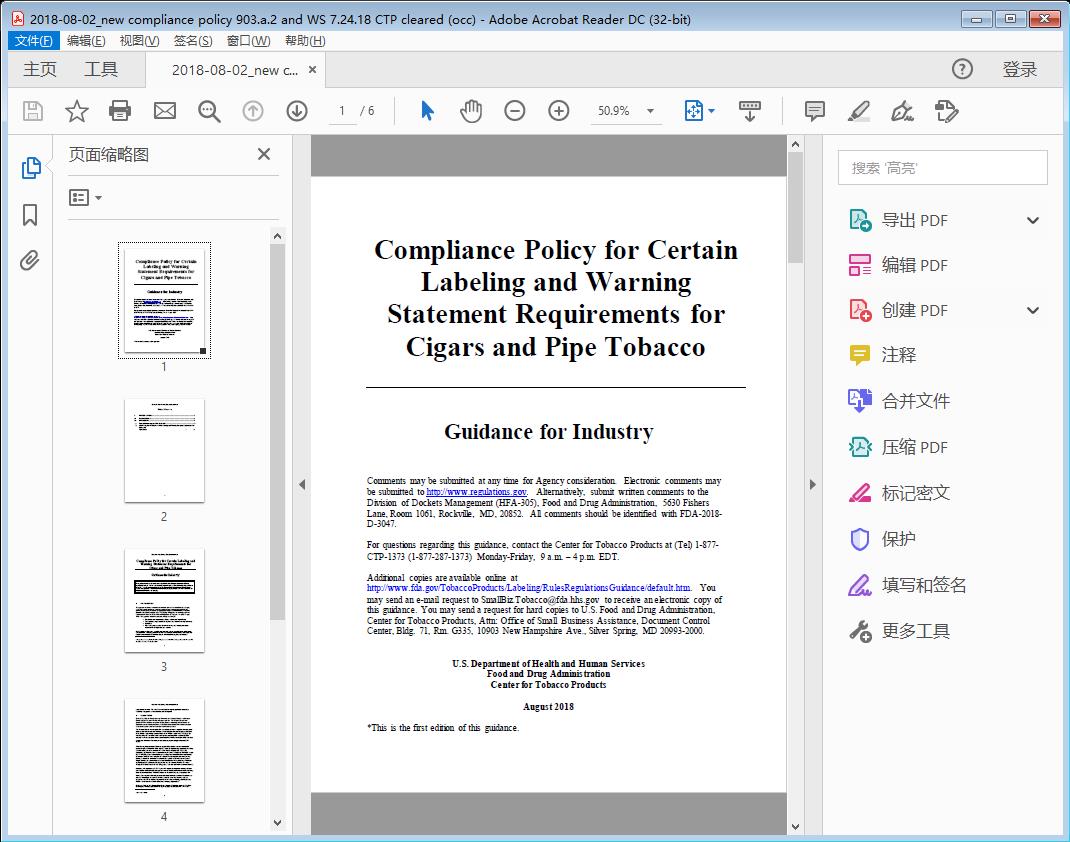Toggle the page thumbnails panel

coord(30,168)
